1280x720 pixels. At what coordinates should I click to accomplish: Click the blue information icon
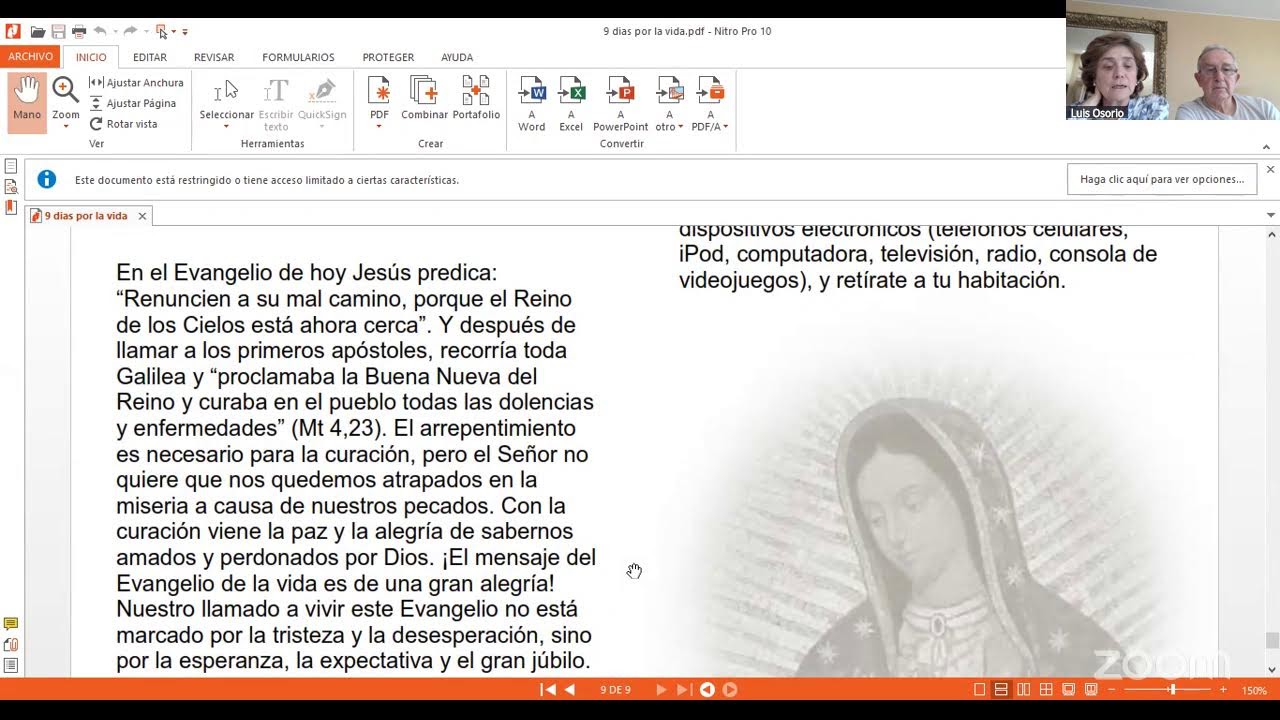click(x=46, y=180)
